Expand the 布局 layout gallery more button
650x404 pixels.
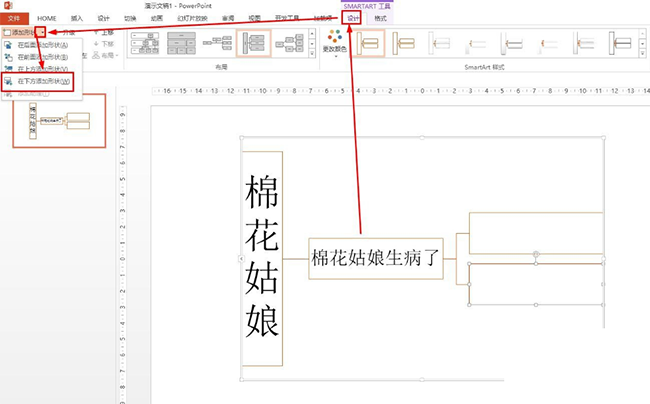[x=312, y=53]
